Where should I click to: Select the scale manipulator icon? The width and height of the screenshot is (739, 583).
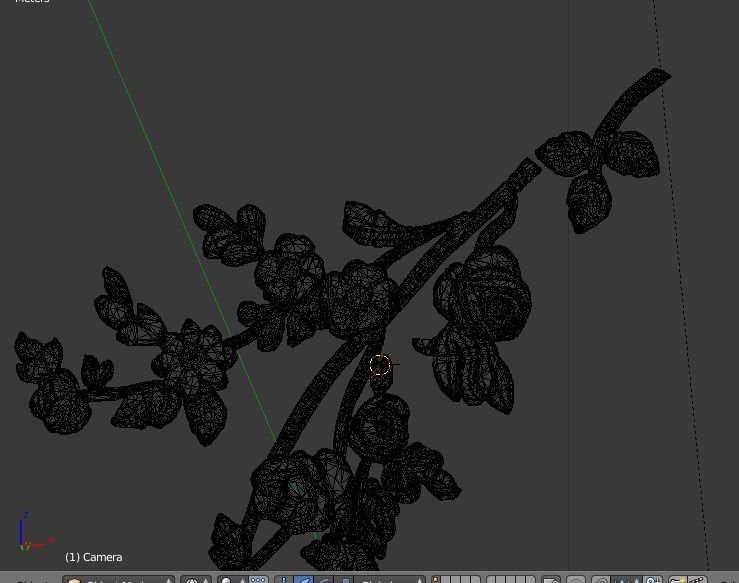344,580
